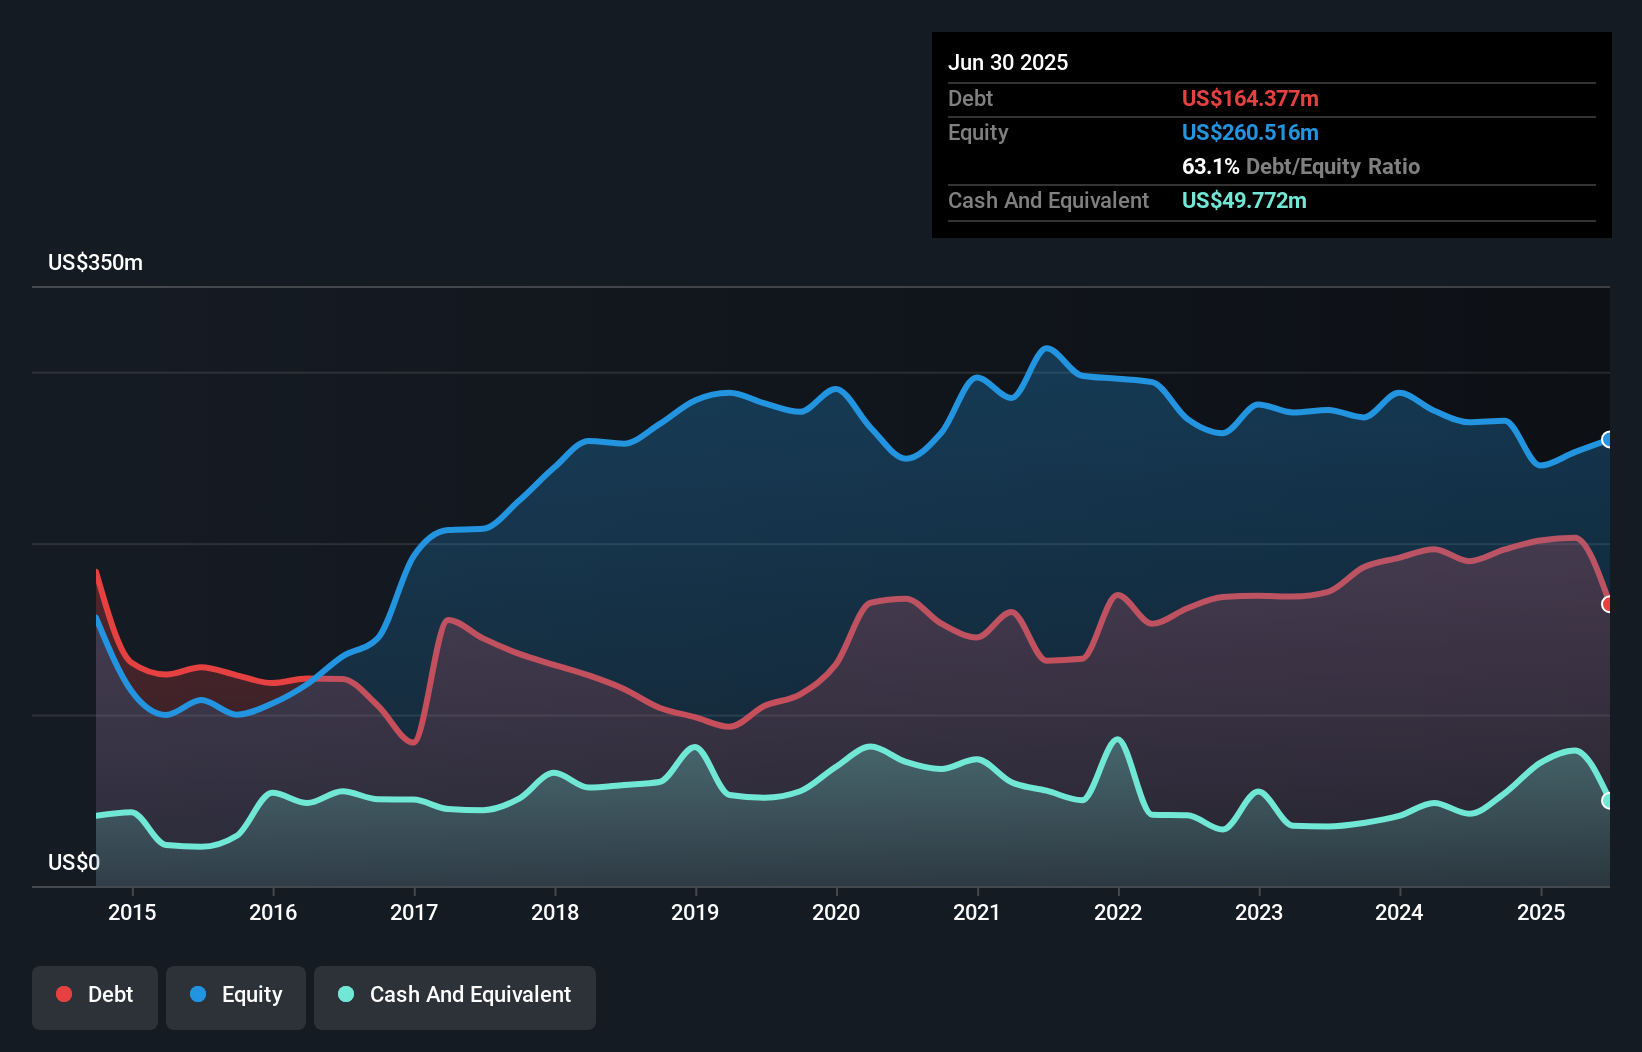Click the 2021 x-axis year label

(977, 912)
